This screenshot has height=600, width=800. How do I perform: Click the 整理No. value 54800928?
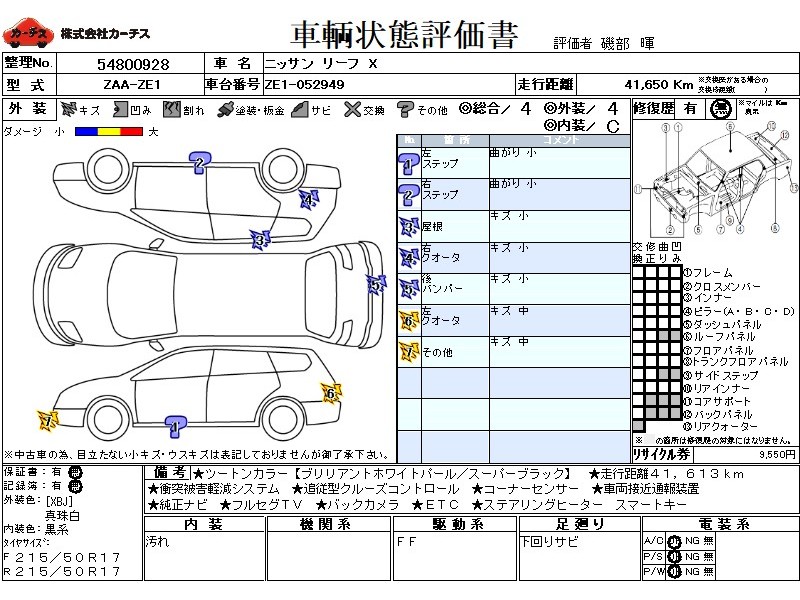pyautogui.click(x=133, y=64)
